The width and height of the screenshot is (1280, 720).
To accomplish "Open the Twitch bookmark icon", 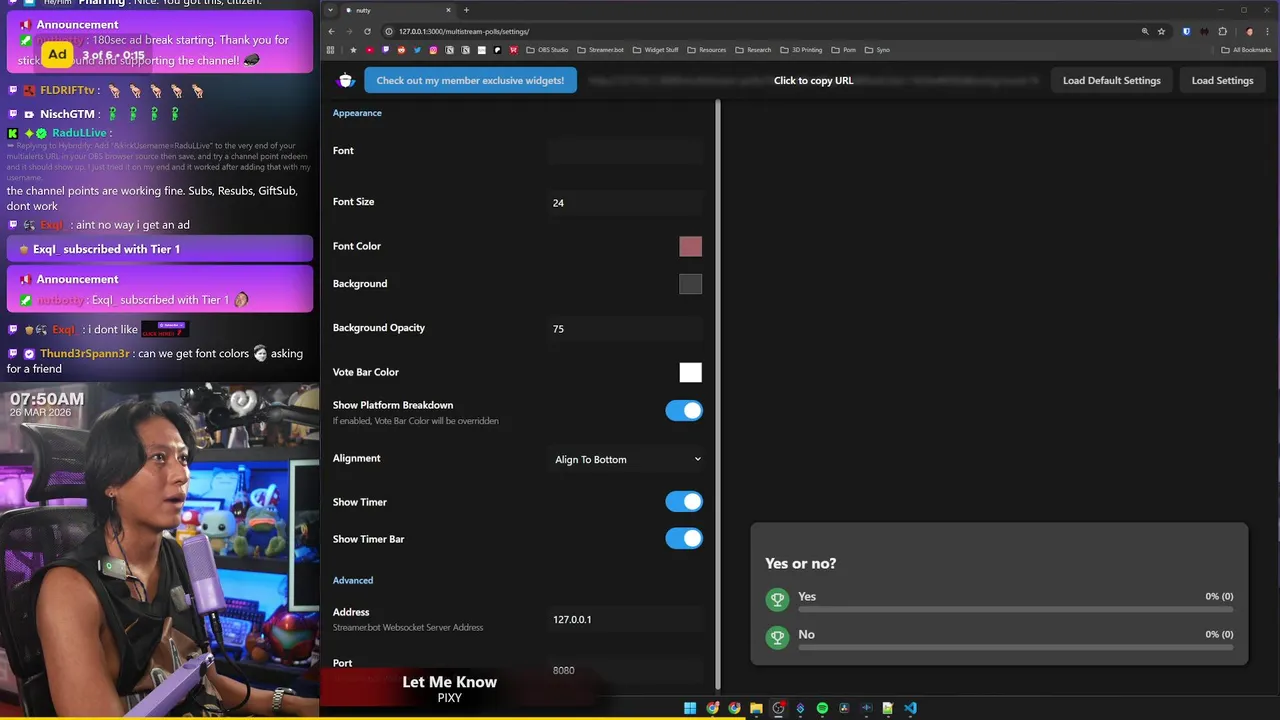I will (385, 50).
